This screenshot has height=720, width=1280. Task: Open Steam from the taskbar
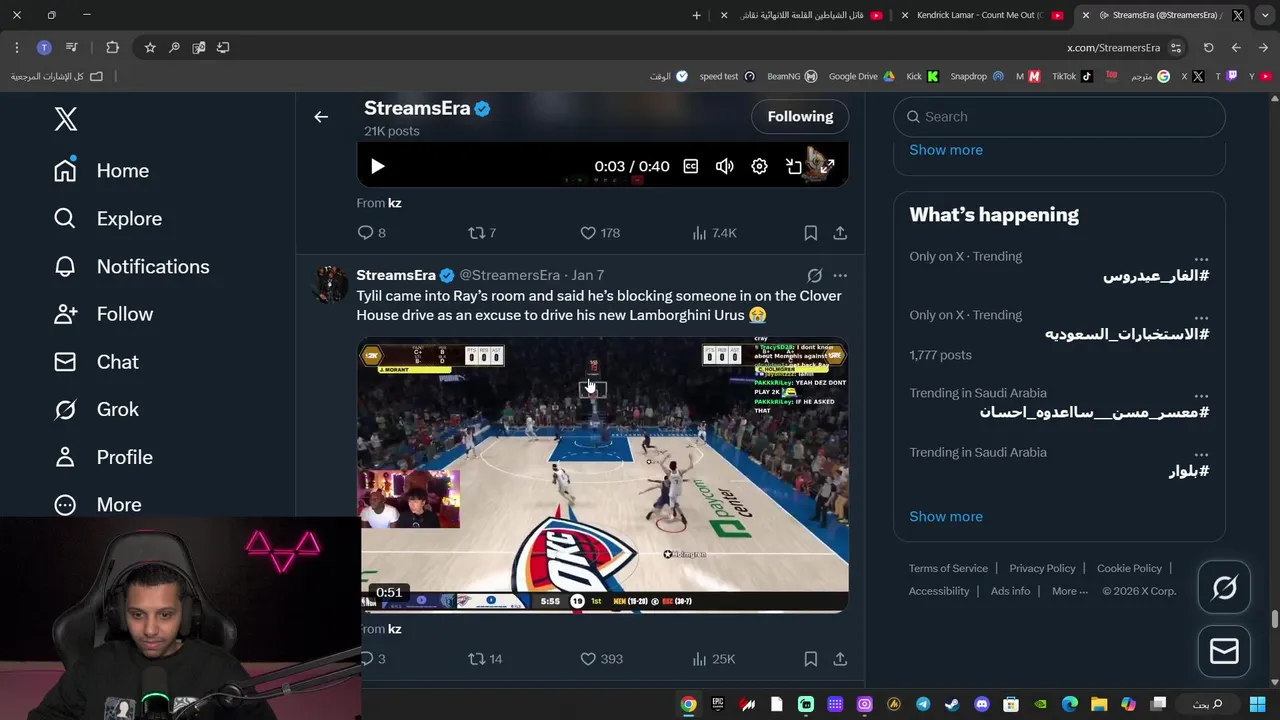click(x=952, y=705)
